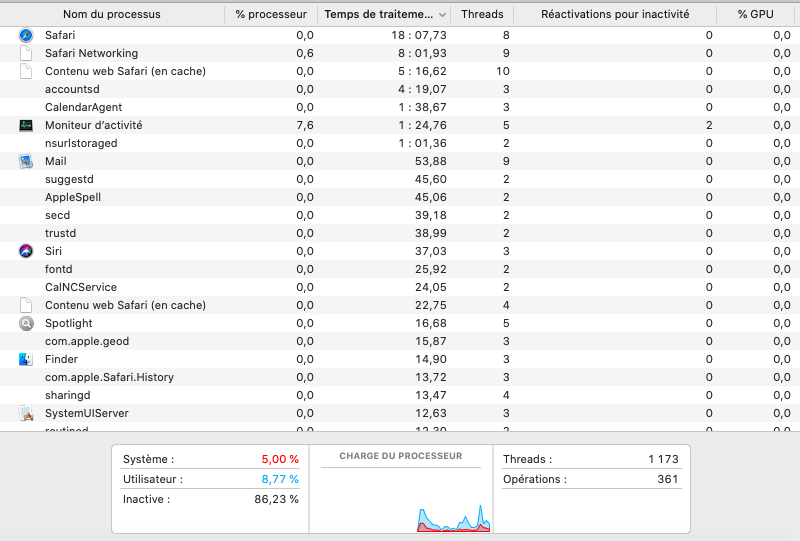The height and width of the screenshot is (541, 800).
Task: Click the Système 5,00 % value
Action: point(280,459)
